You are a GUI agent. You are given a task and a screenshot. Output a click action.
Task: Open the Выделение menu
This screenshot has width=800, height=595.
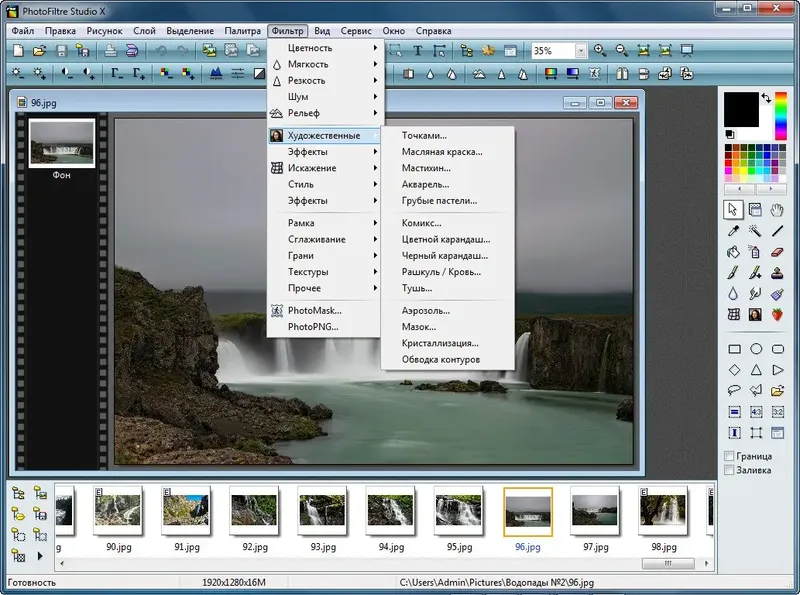click(189, 31)
